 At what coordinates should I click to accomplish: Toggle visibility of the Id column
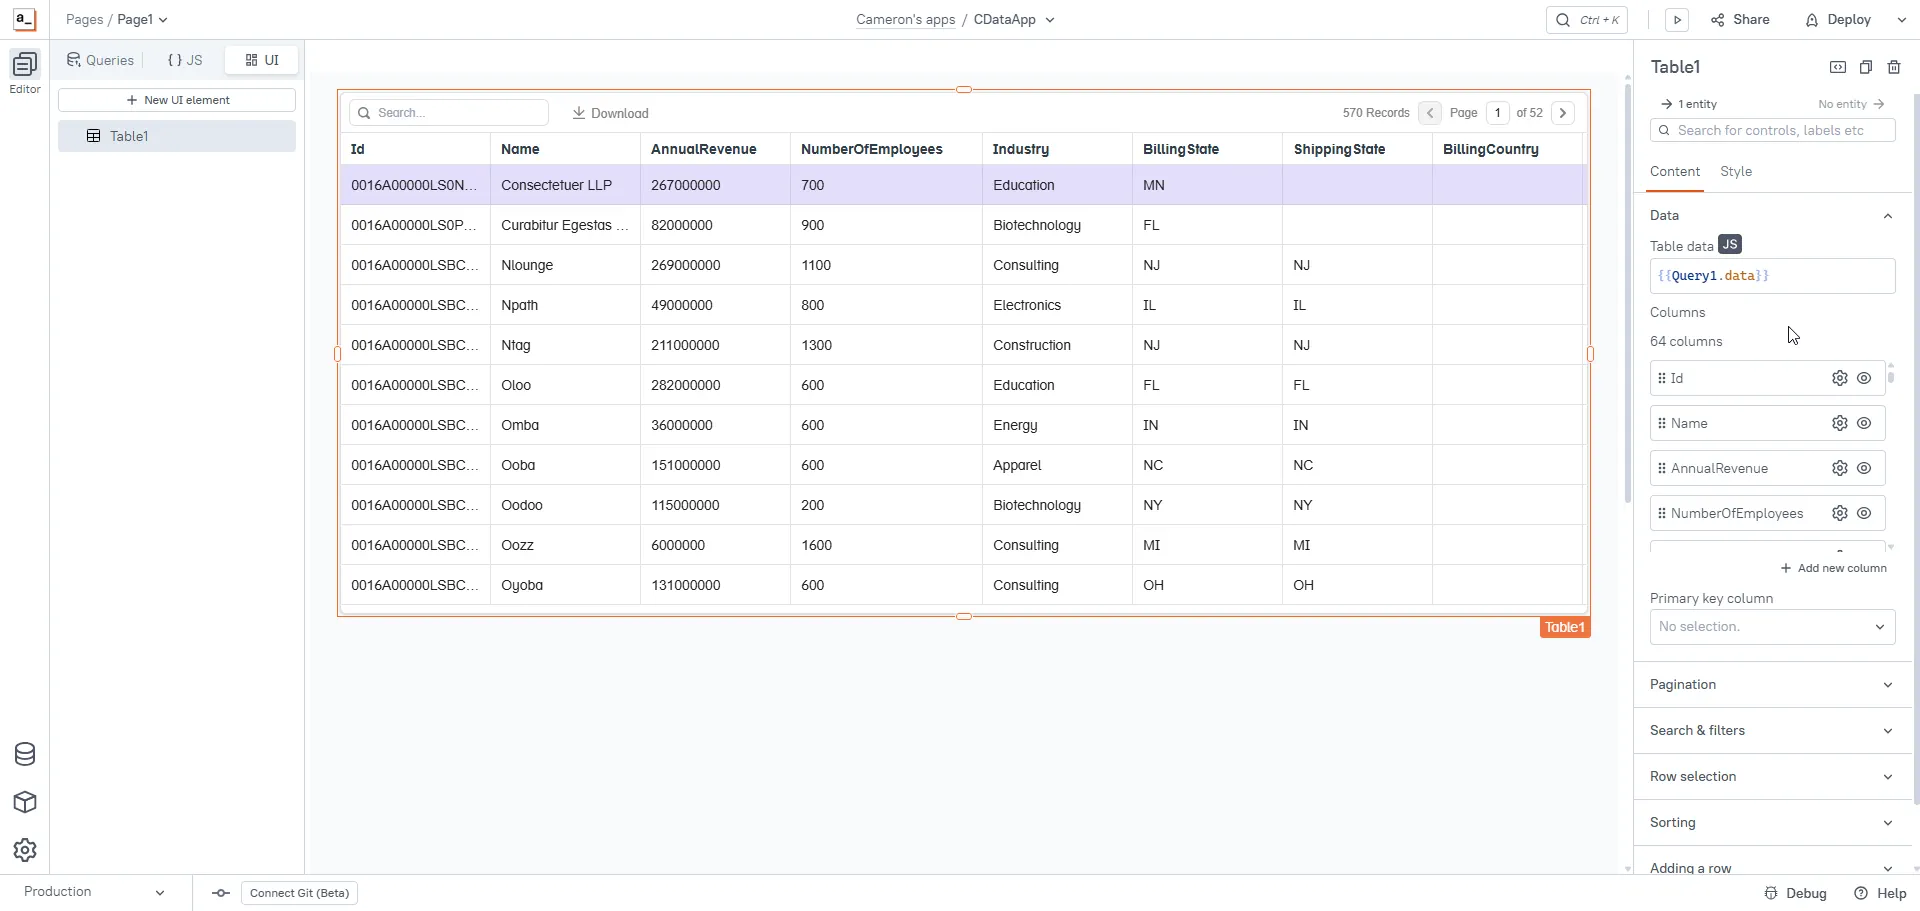click(1864, 378)
